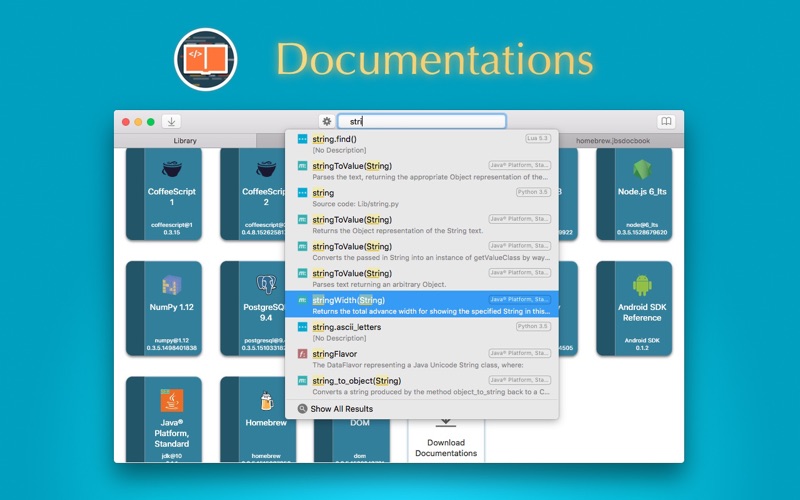Image resolution: width=800 pixels, height=500 pixels.
Task: Click the field icon beside stringFlavor
Action: coord(303,353)
